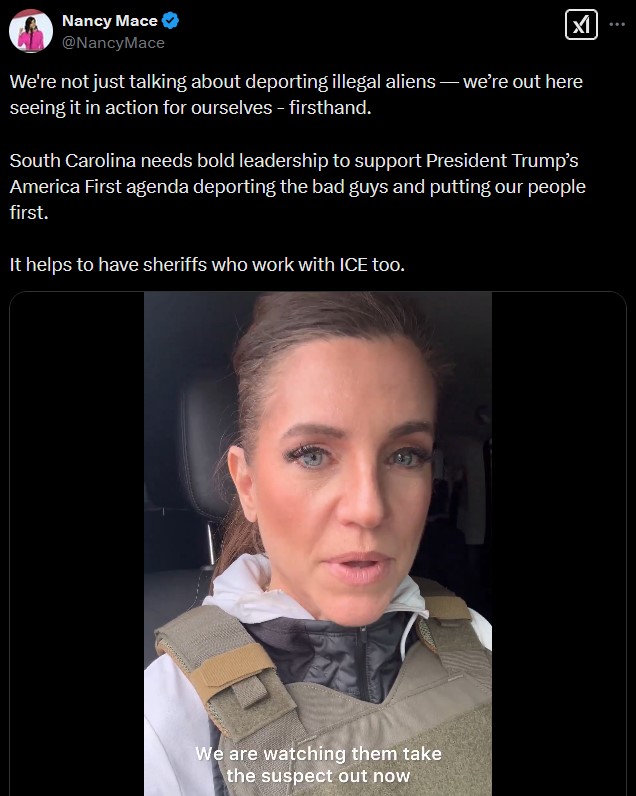636x796 pixels.
Task: Click the left black letterbox of video
Action: click(x=77, y=543)
